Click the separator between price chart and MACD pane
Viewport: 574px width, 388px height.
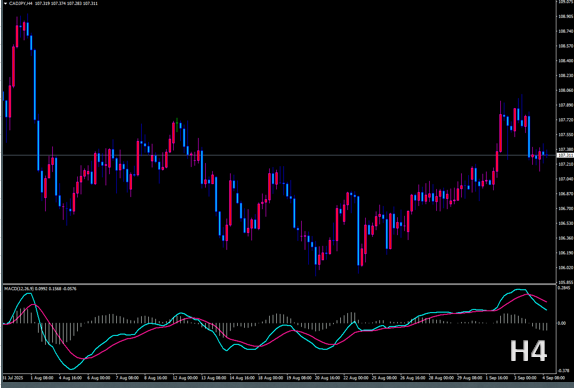pos(280,284)
